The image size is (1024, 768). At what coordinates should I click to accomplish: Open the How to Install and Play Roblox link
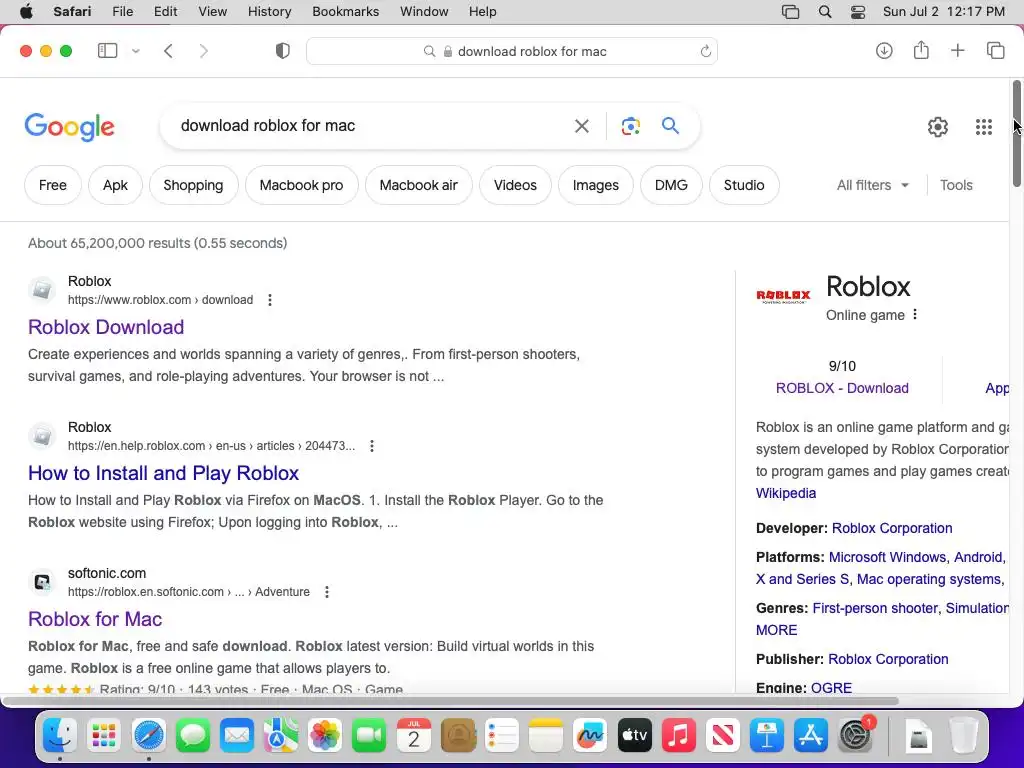tap(163, 473)
